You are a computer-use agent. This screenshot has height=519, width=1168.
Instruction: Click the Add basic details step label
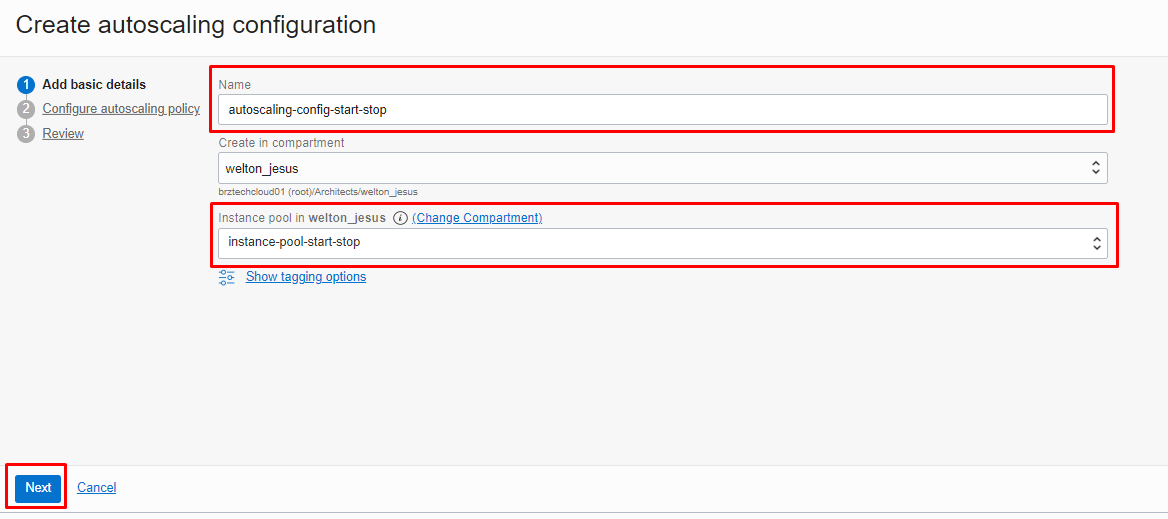[x=94, y=84]
